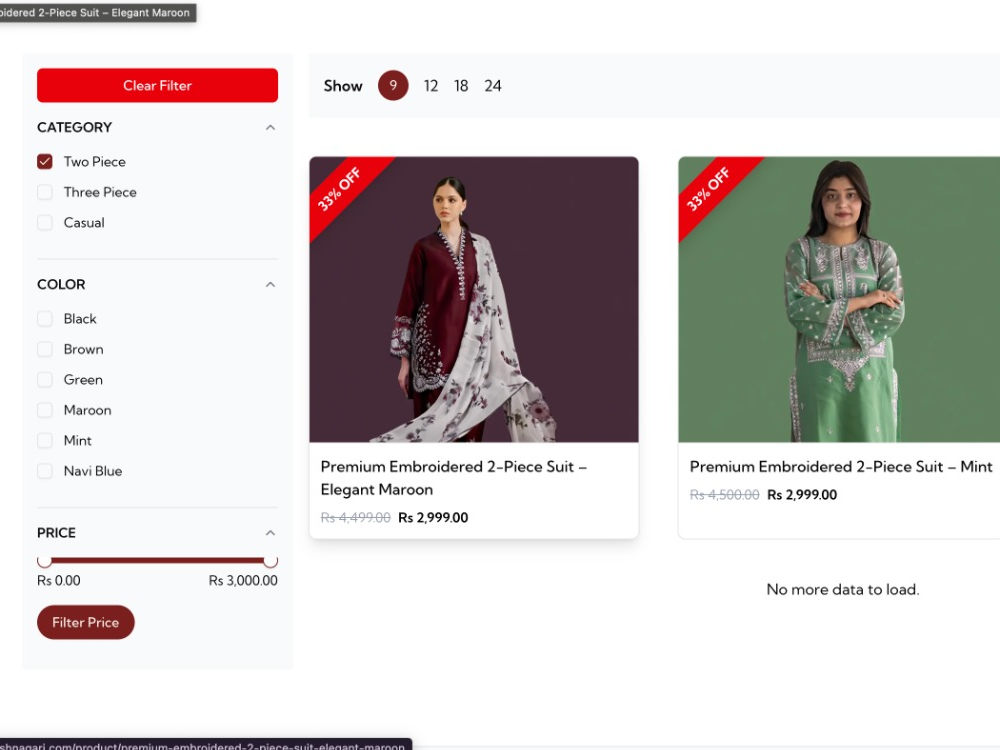Click the Rs 0.00 minimum price value
Viewport: 1000px width, 750px height.
pos(59,581)
